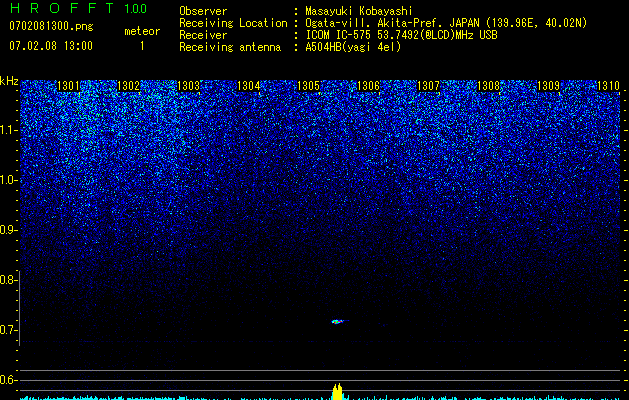This screenshot has width=629, height=400.
Task: Click antenna value A504HB(yagi 4el)
Action: point(353,47)
